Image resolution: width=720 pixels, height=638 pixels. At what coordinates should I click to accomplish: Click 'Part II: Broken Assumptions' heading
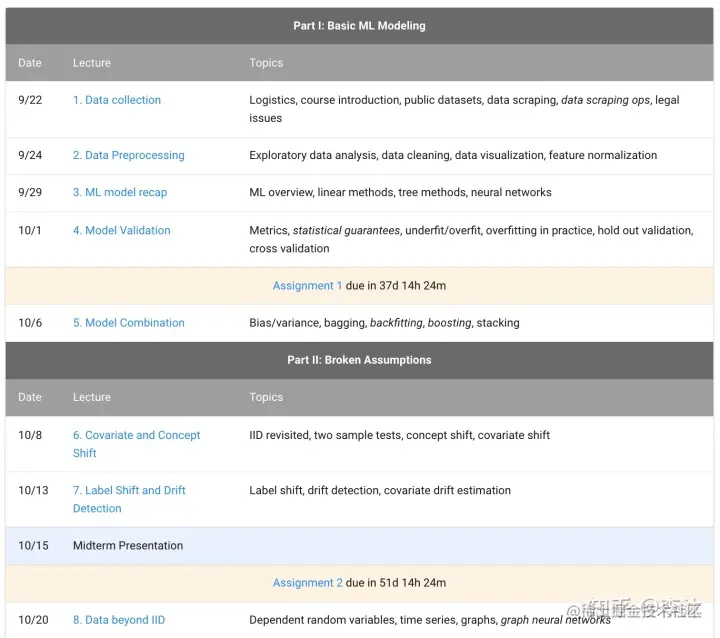[360, 360]
